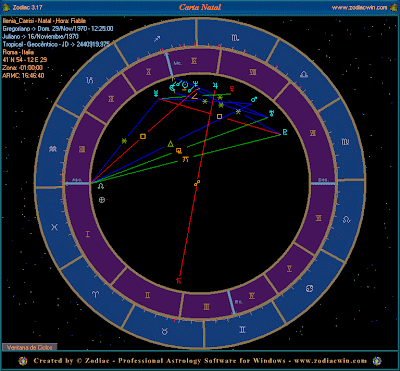Select the Gemini sign in the outer ring
This screenshot has width=400, height=371.
point(242,330)
